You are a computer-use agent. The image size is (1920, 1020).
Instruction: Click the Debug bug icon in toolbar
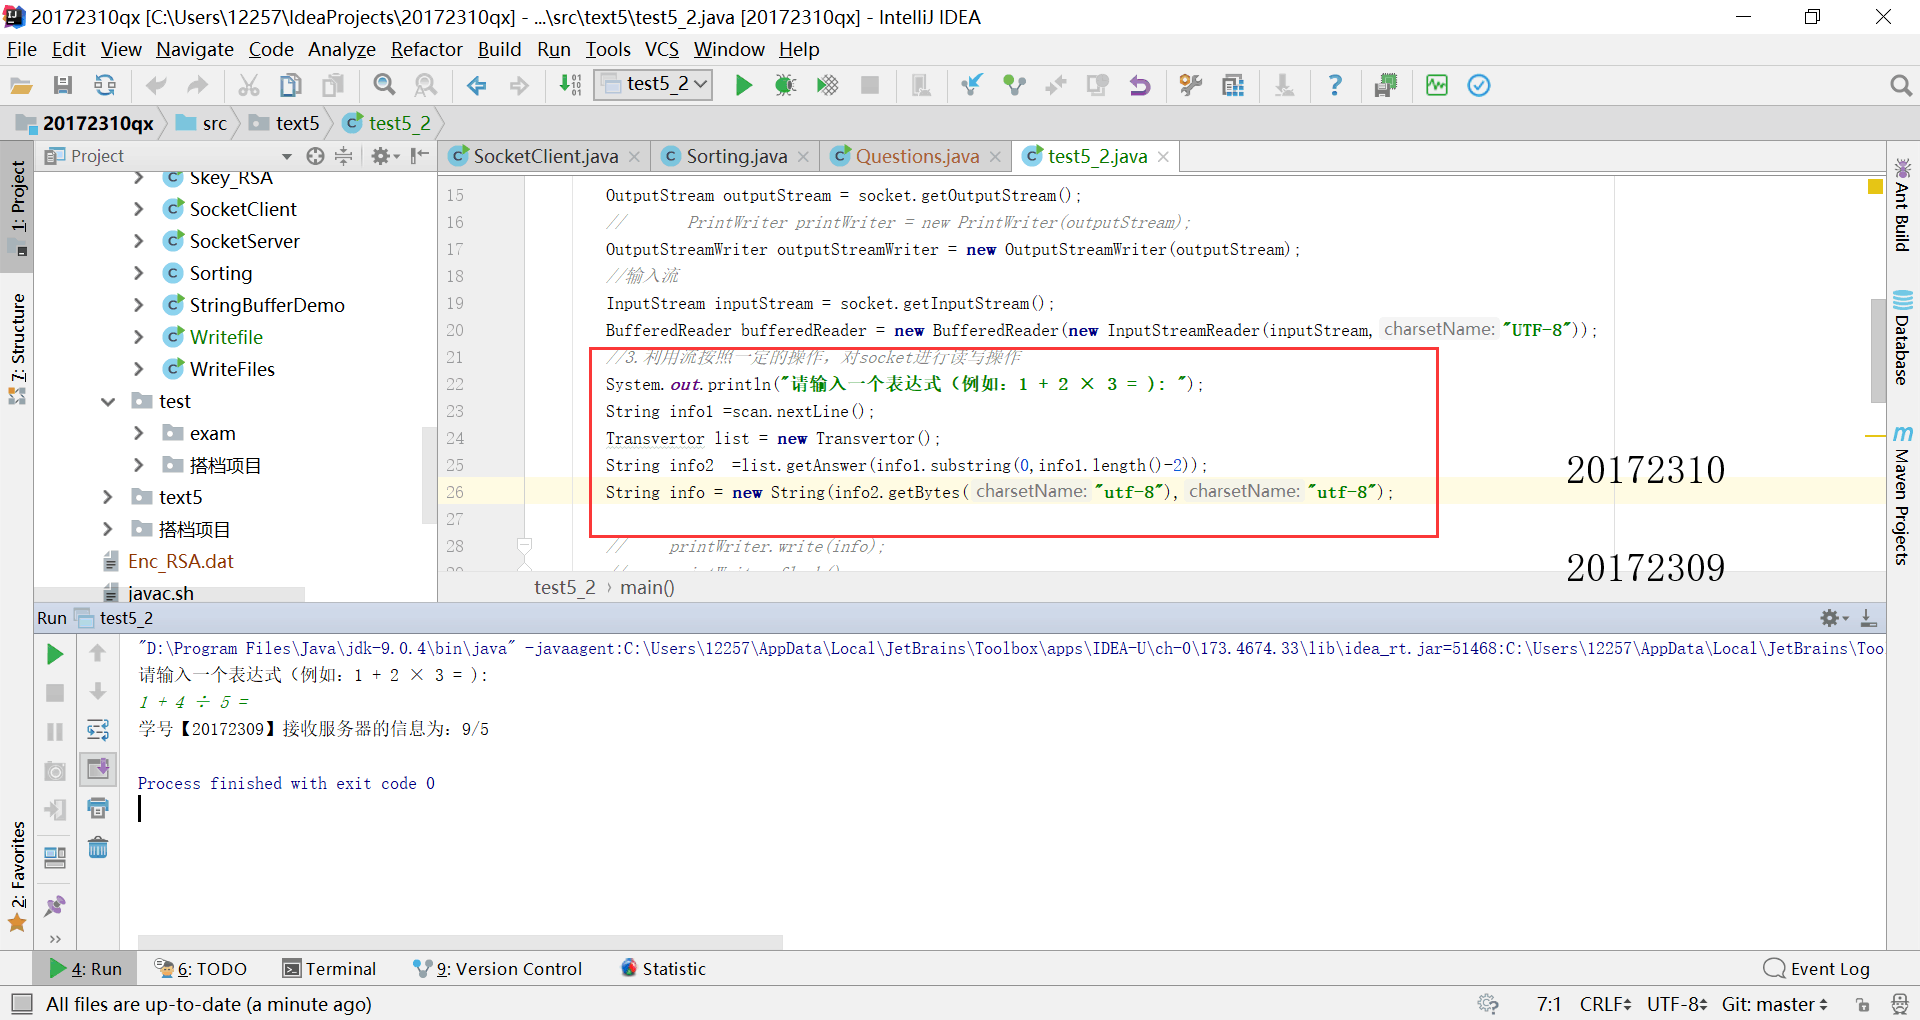785,86
